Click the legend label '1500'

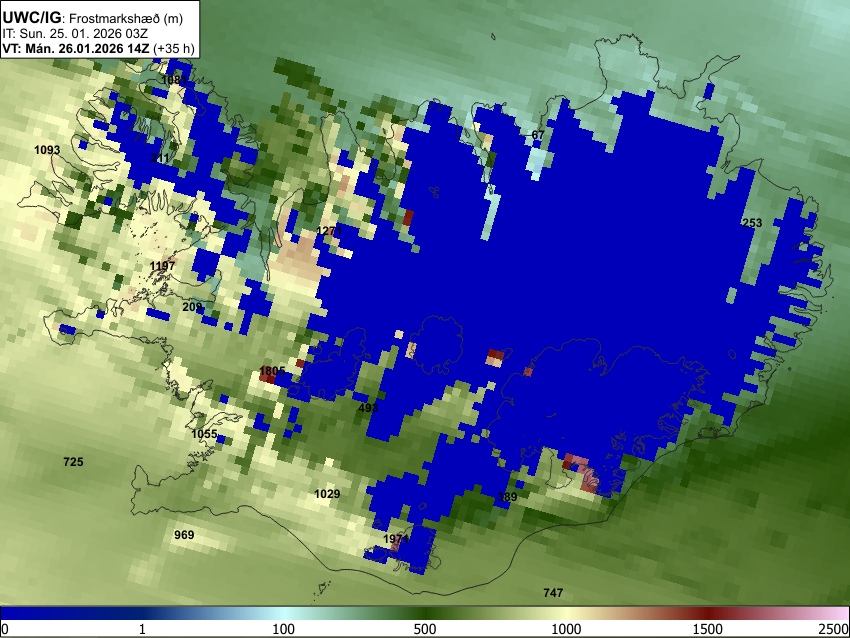708,629
